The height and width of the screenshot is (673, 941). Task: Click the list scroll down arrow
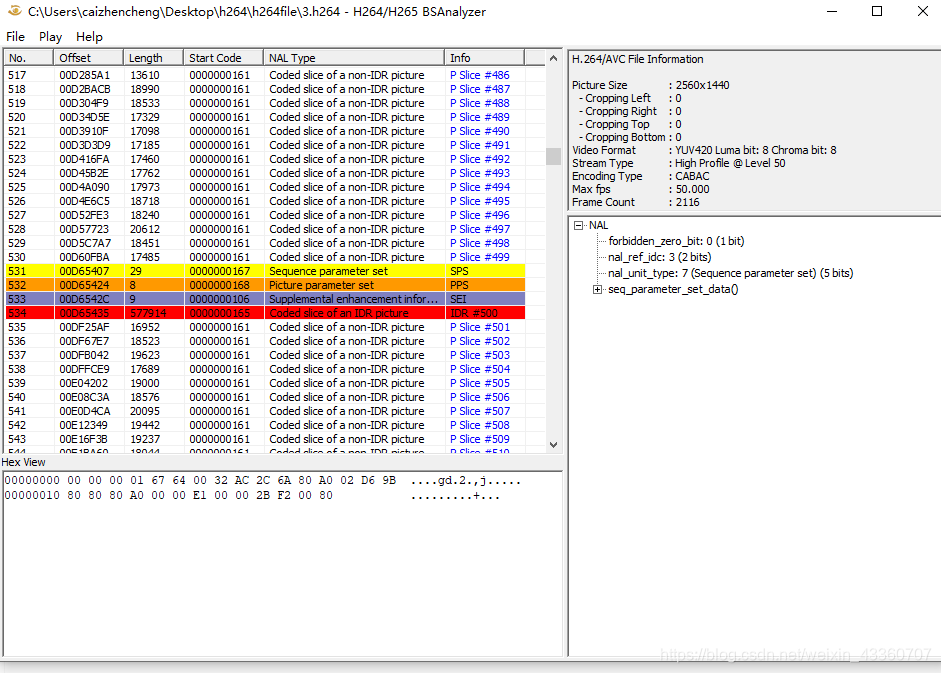pyautogui.click(x=553, y=445)
